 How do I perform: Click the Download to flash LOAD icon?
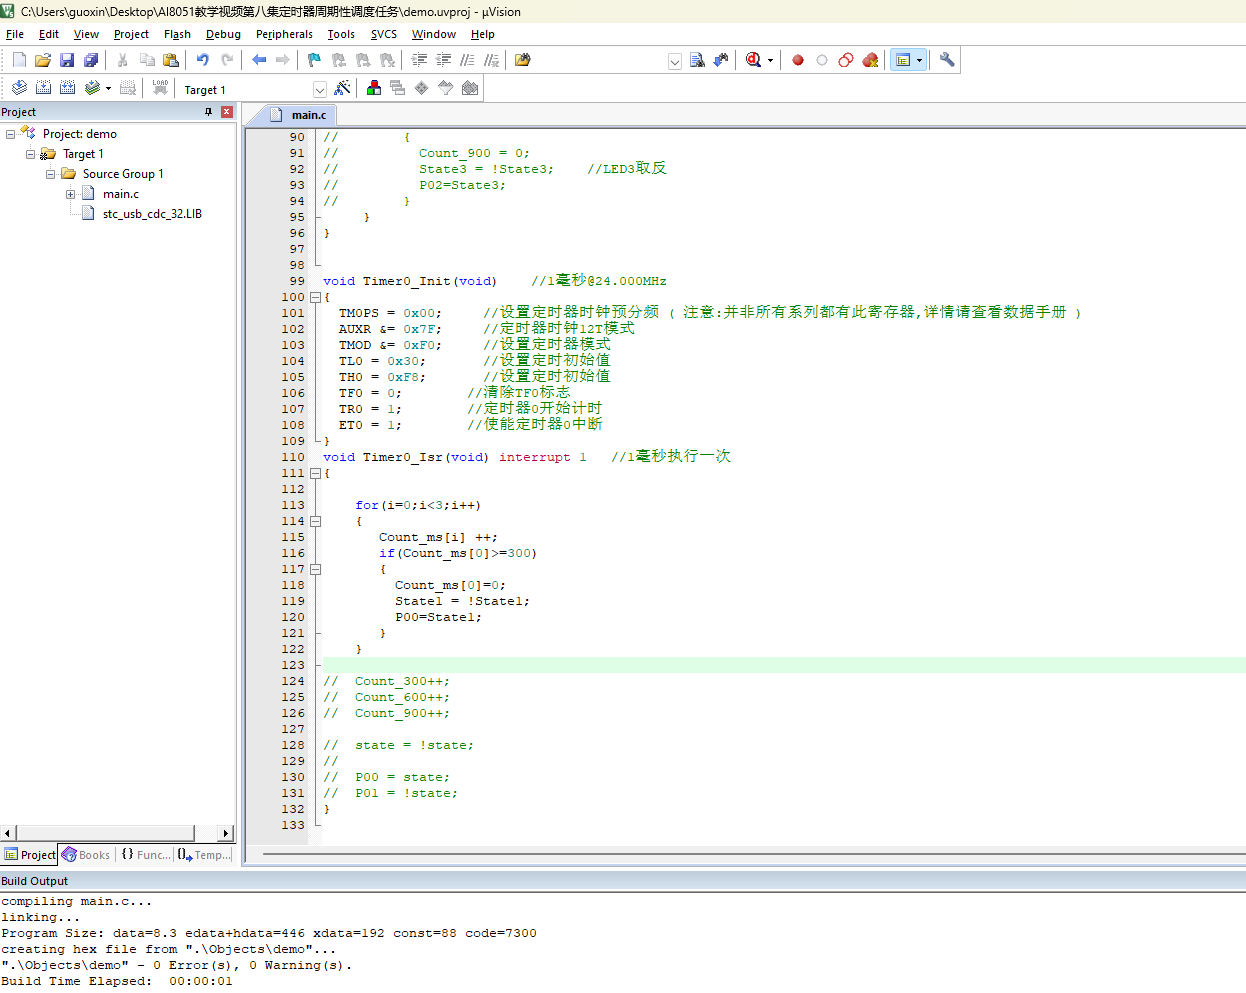pyautogui.click(x=160, y=88)
